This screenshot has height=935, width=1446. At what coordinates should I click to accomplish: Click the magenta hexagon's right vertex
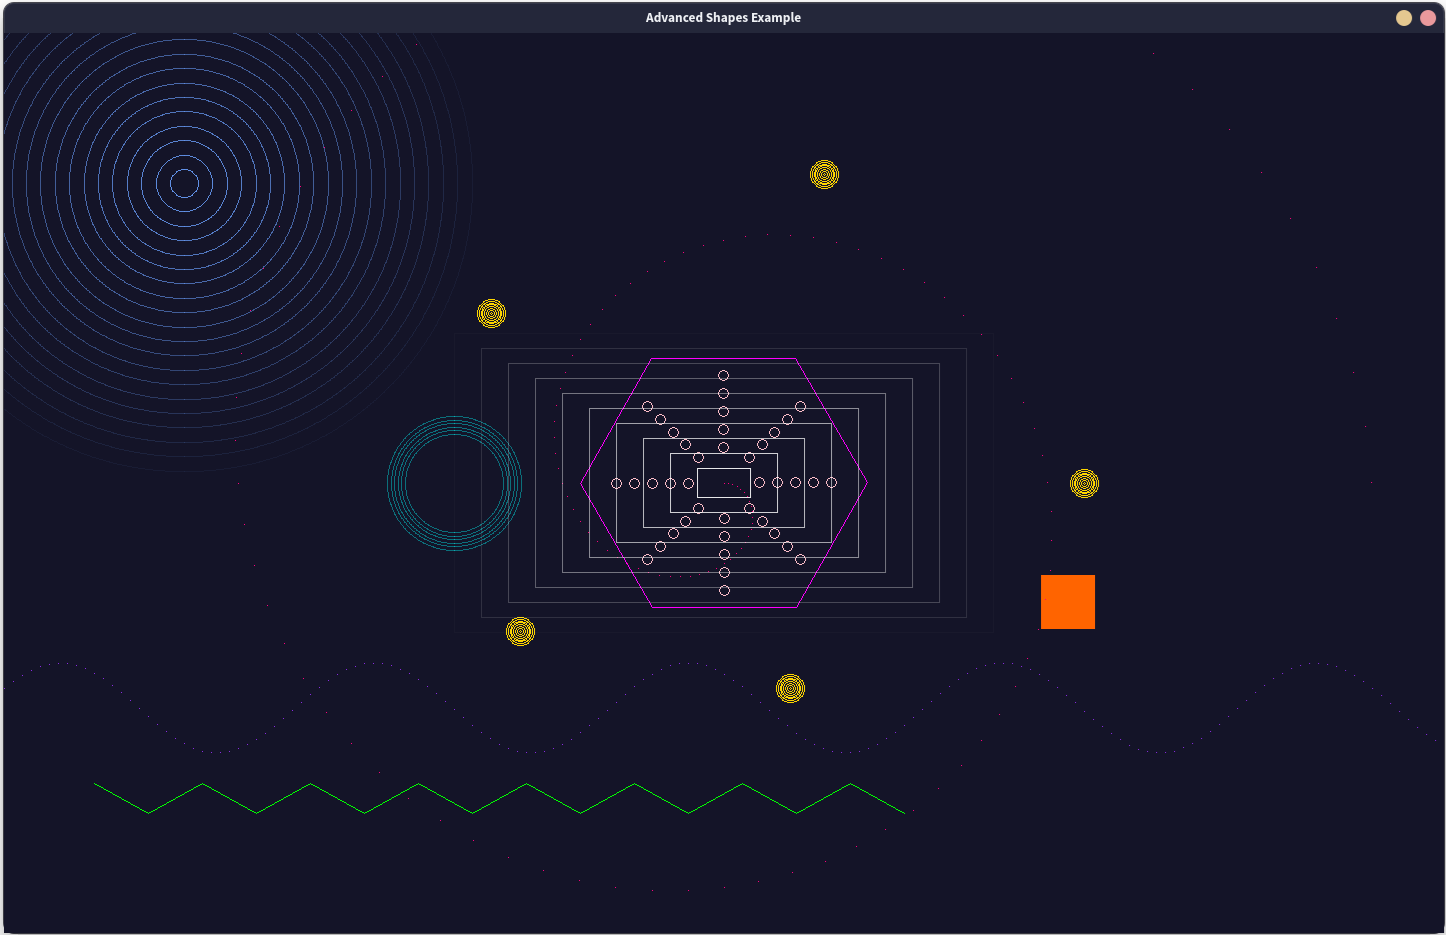[867, 483]
